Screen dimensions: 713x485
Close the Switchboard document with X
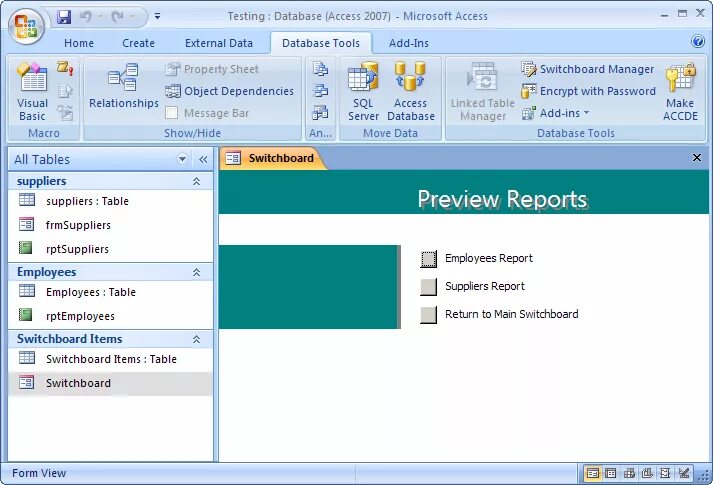[697, 157]
